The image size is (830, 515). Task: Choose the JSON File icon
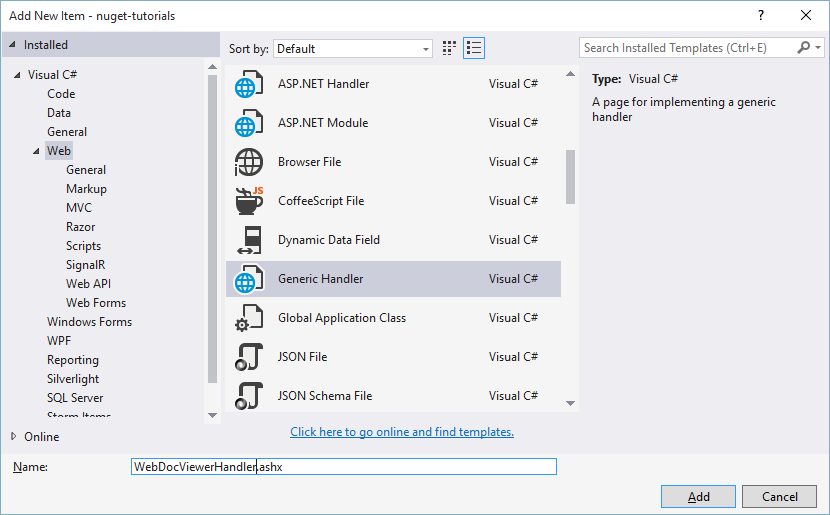pyautogui.click(x=248, y=357)
